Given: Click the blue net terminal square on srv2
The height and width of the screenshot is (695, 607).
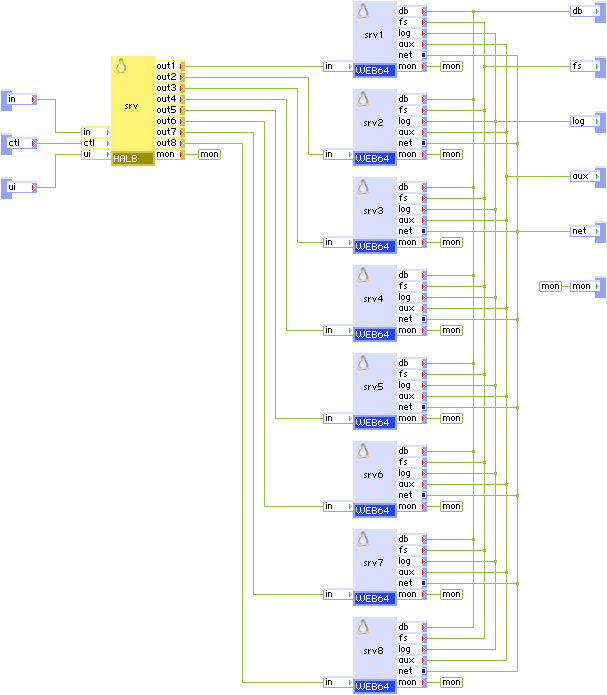Looking at the screenshot, I should coord(423,143).
